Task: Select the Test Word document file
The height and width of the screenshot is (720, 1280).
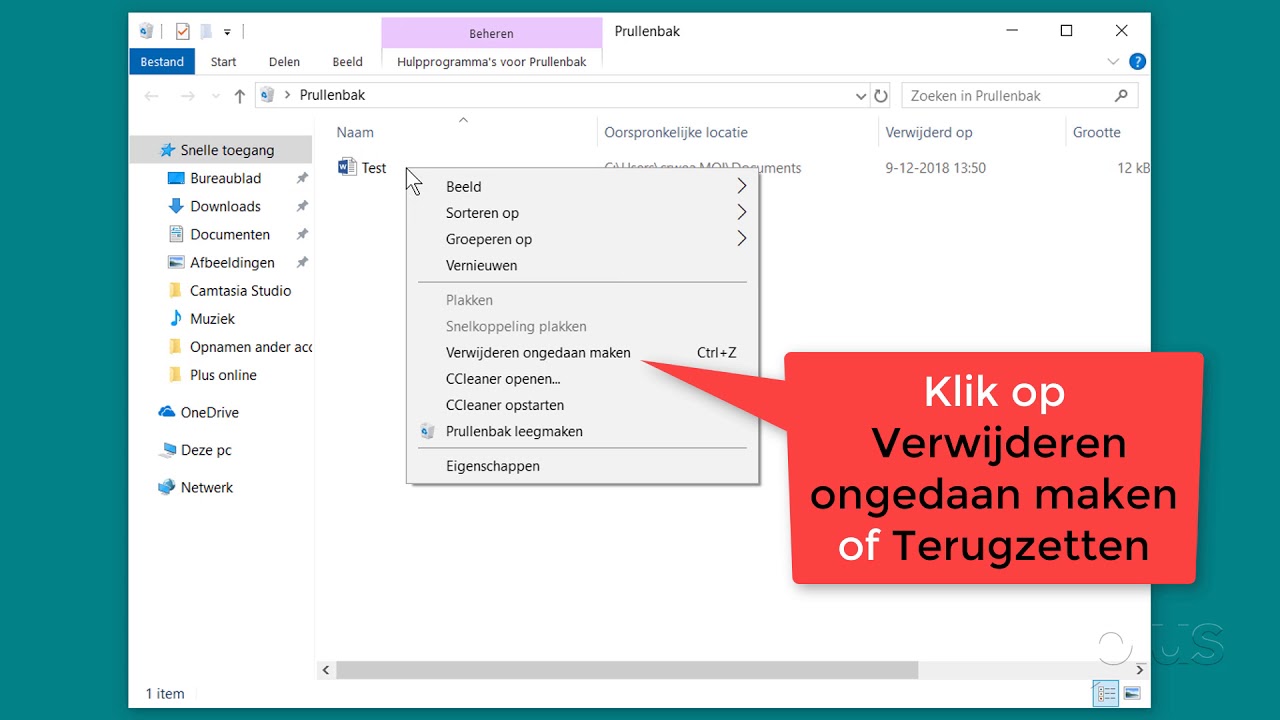Action: (x=362, y=168)
